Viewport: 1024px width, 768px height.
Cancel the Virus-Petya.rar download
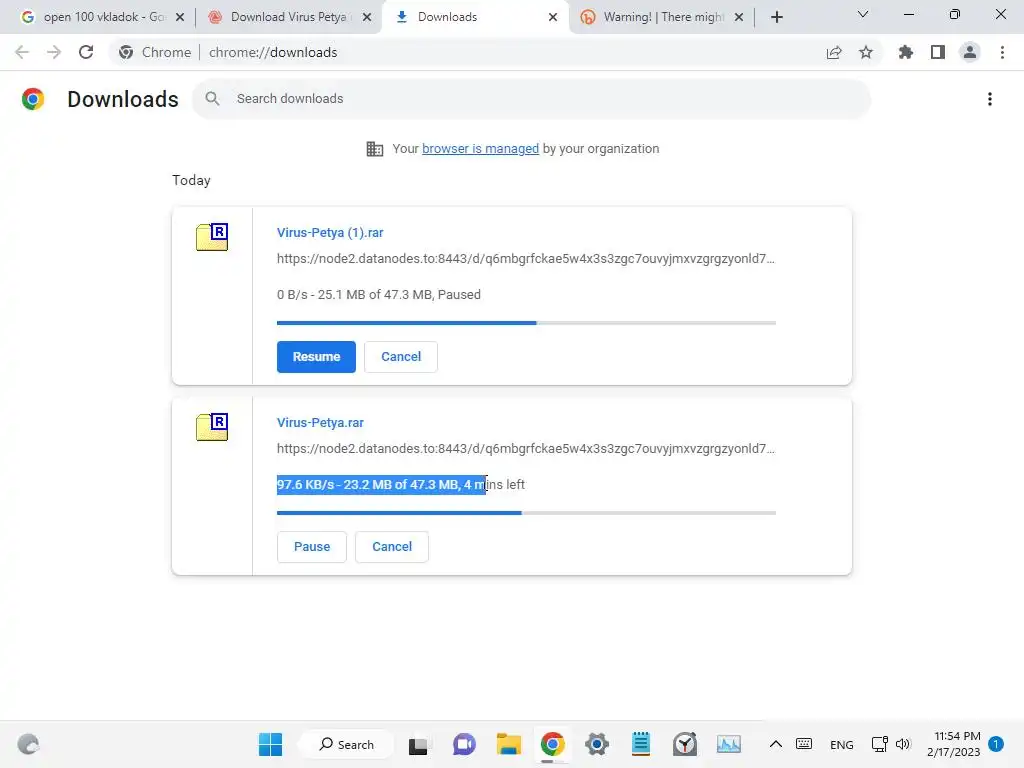pos(392,547)
